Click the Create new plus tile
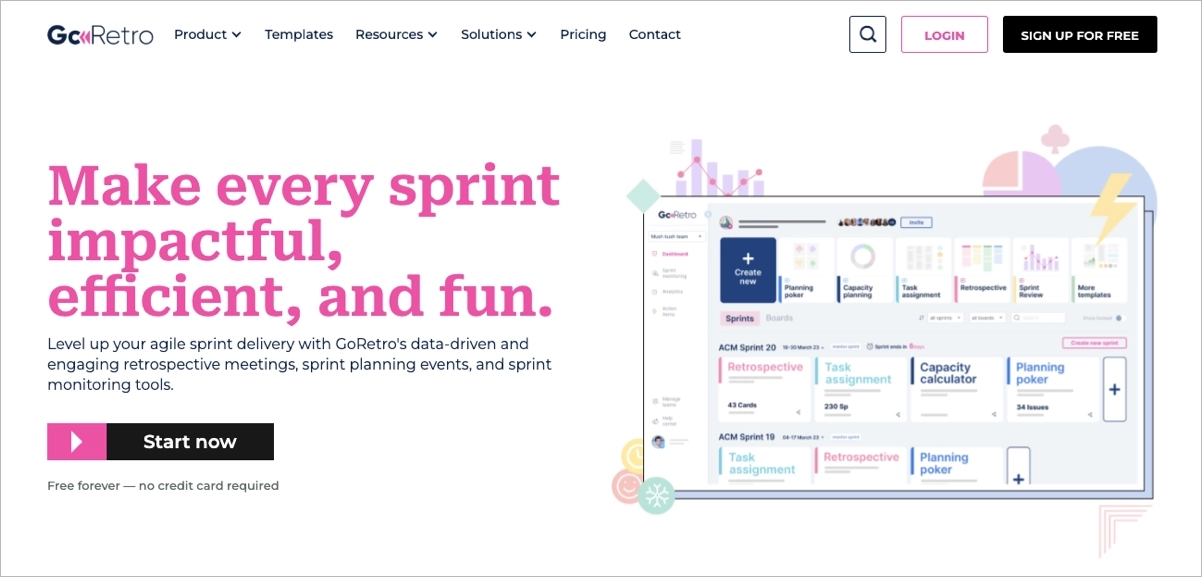The height and width of the screenshot is (577, 1202). point(748,270)
